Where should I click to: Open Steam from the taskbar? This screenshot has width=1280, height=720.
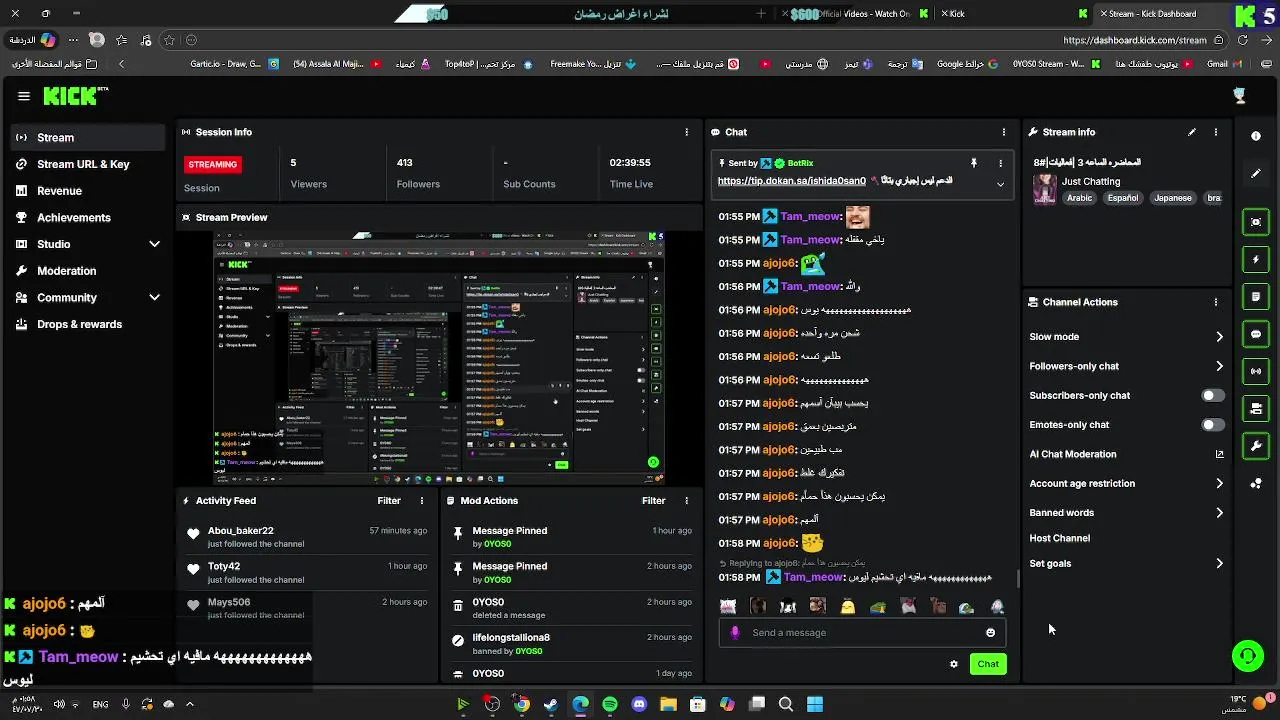pyautogui.click(x=551, y=704)
